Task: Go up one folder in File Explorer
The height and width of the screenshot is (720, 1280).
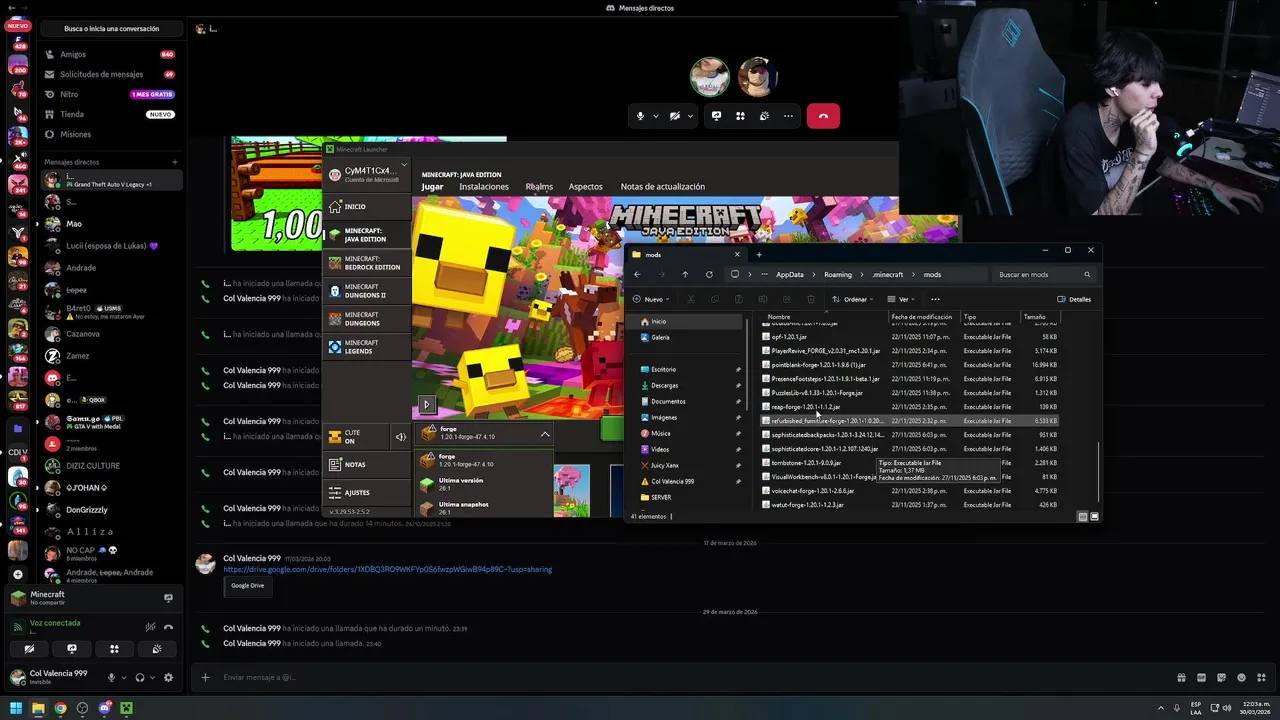Action: pos(685,274)
